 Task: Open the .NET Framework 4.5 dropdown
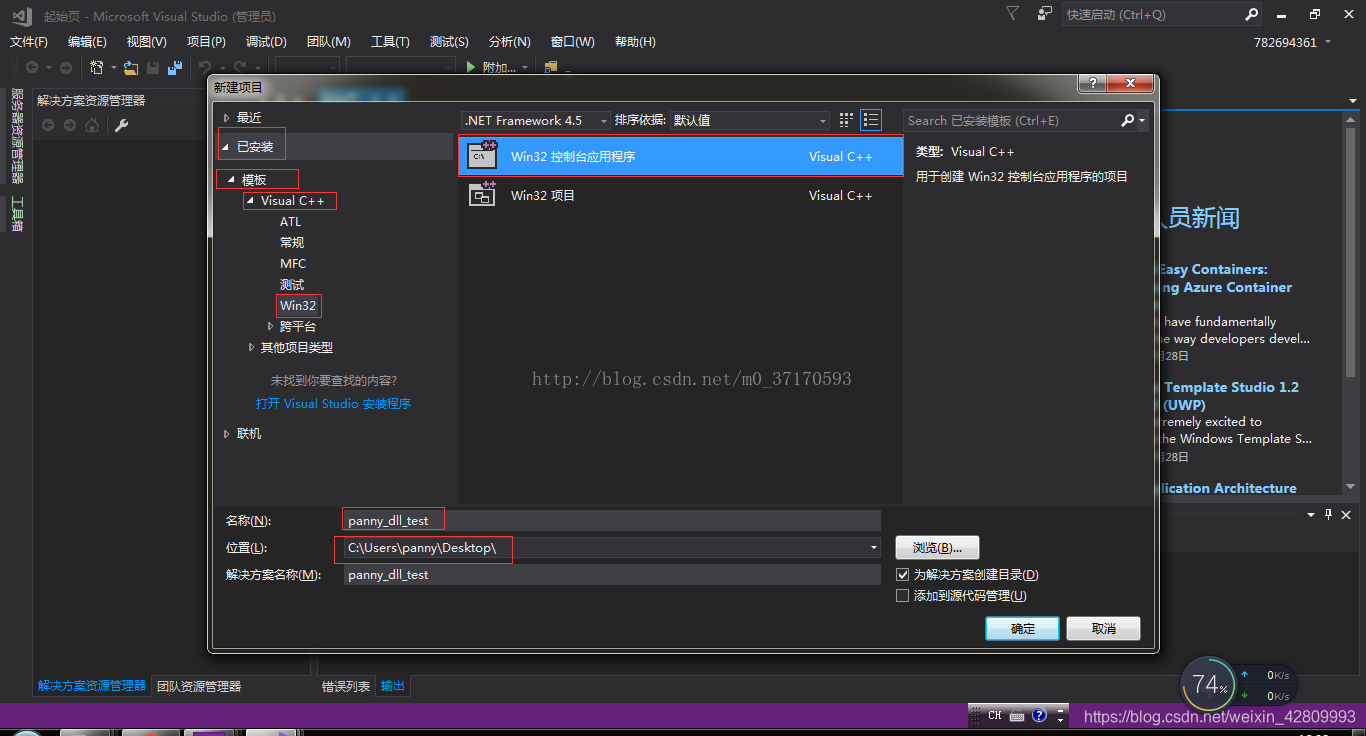pos(536,120)
